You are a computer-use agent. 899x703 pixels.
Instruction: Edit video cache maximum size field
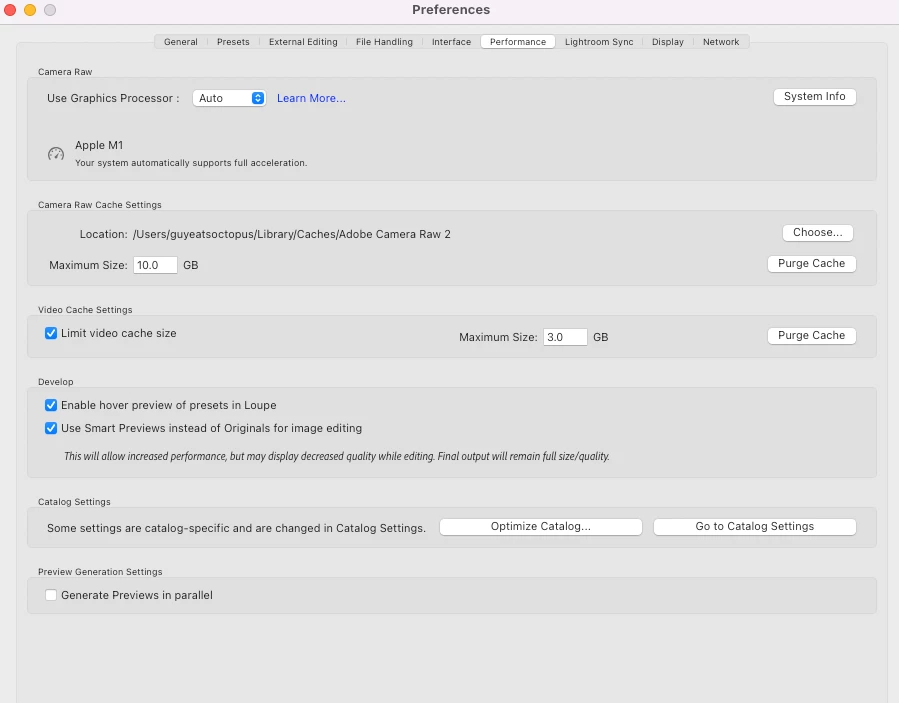(x=565, y=337)
